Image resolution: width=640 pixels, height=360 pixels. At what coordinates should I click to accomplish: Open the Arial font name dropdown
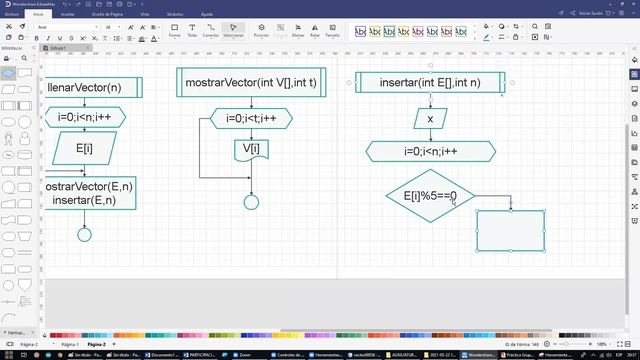[x=96, y=27]
